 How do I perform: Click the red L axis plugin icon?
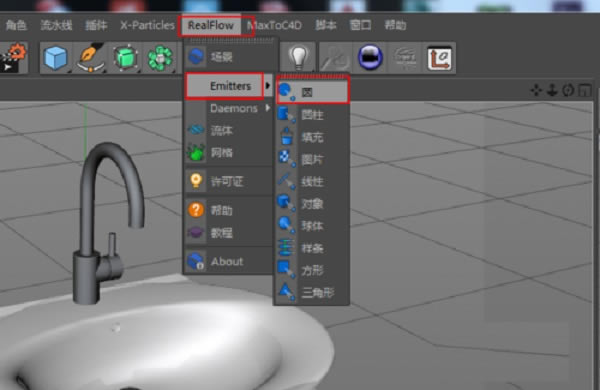pyautogui.click(x=439, y=58)
